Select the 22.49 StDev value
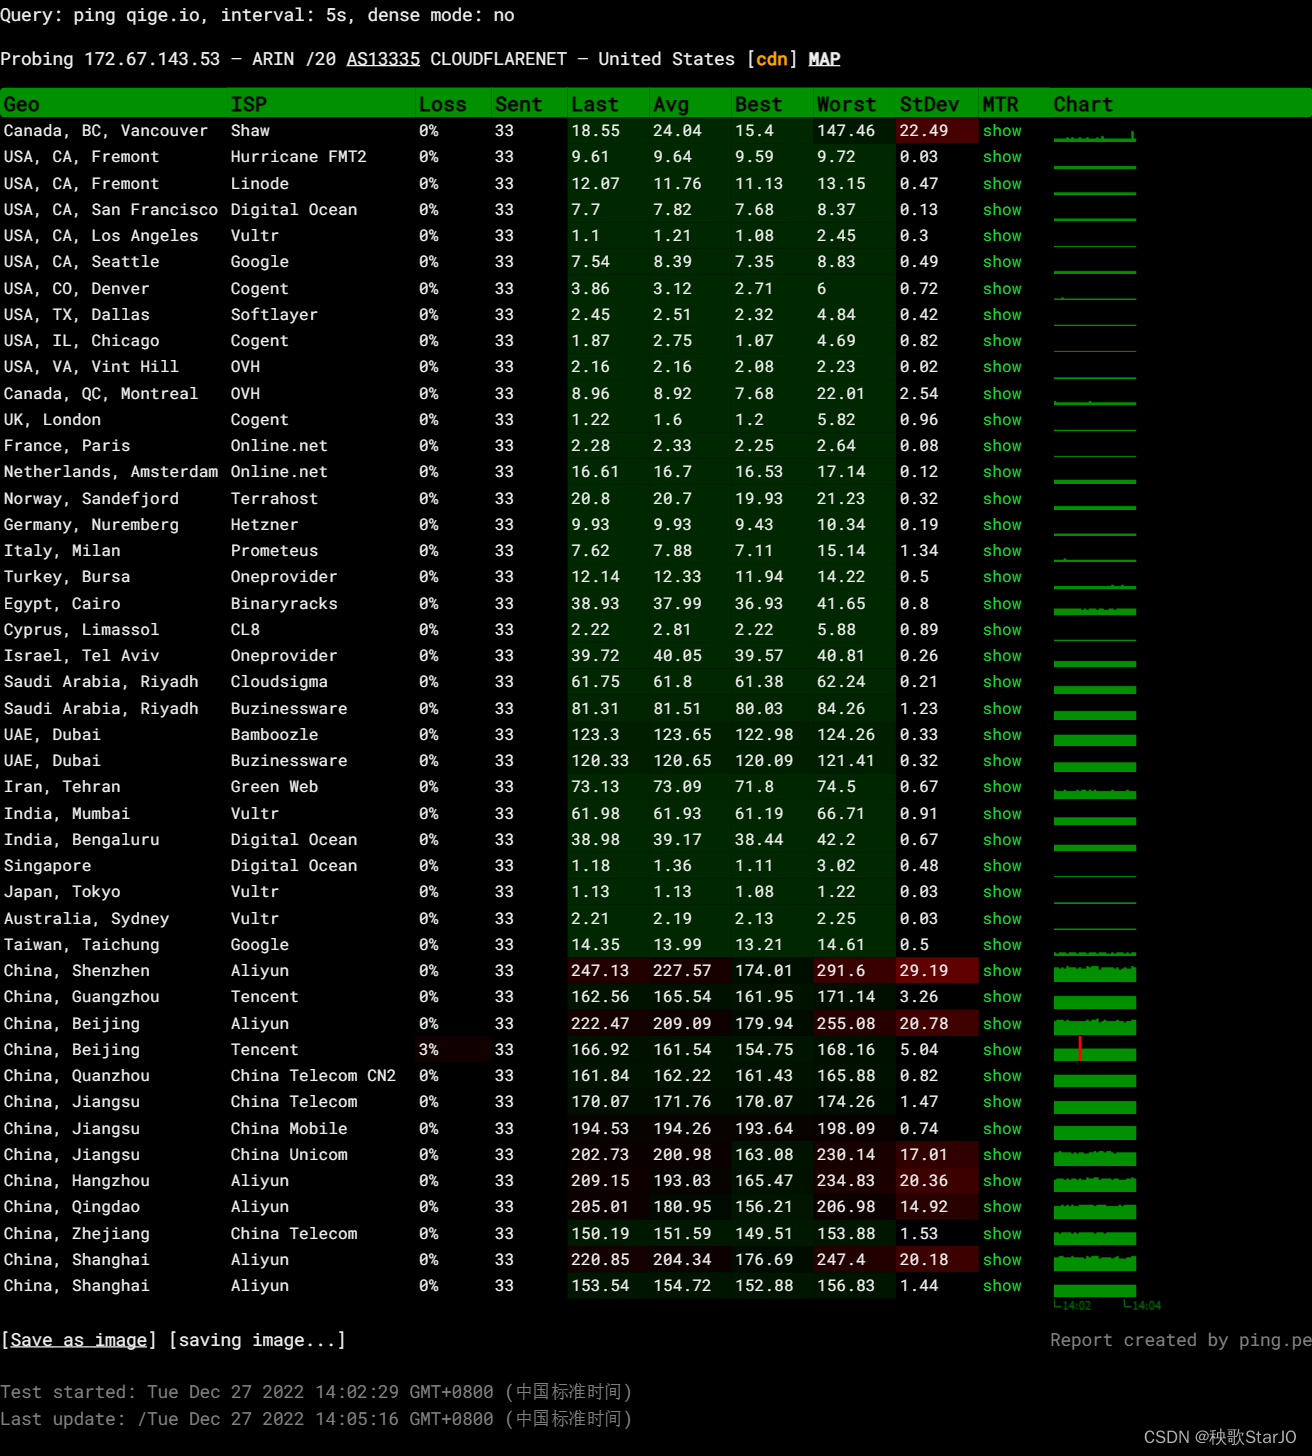Image resolution: width=1312 pixels, height=1456 pixels. tap(924, 131)
